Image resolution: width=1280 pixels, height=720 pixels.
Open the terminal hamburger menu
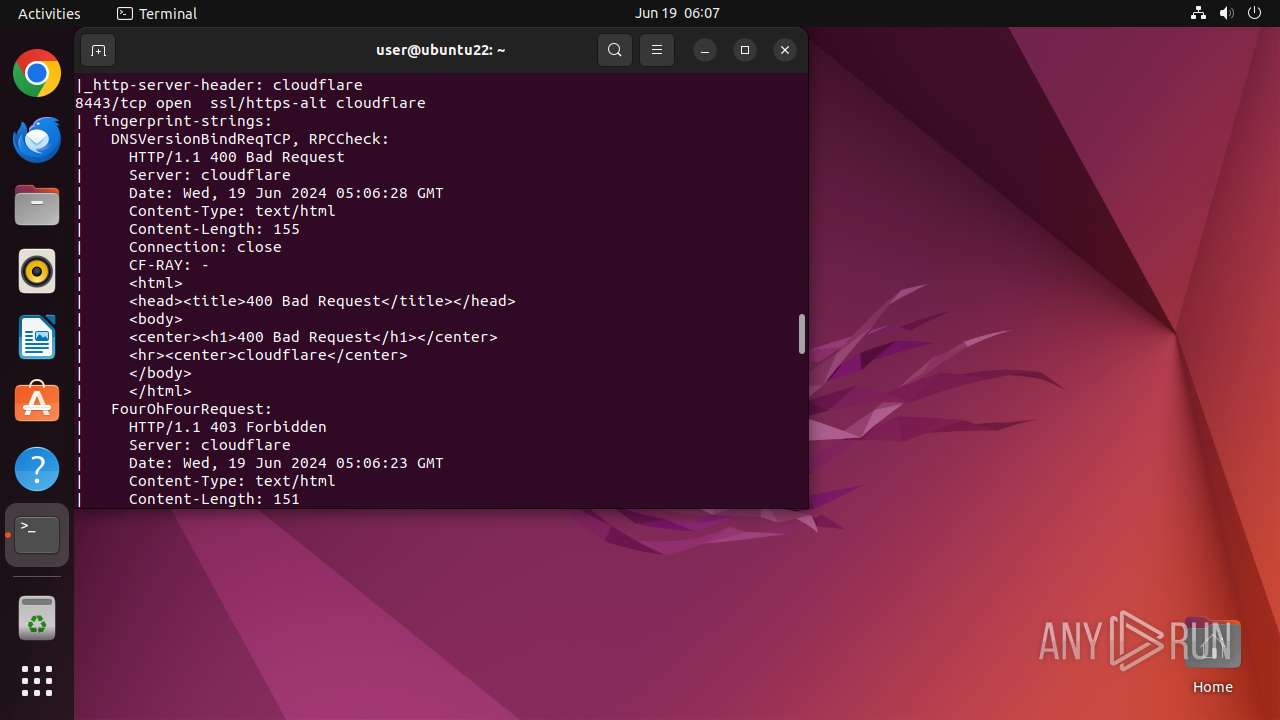pyautogui.click(x=657, y=50)
